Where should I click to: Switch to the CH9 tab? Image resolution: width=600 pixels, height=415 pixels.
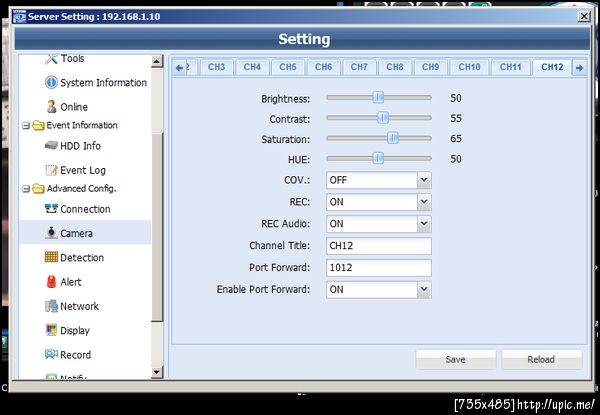pos(430,67)
